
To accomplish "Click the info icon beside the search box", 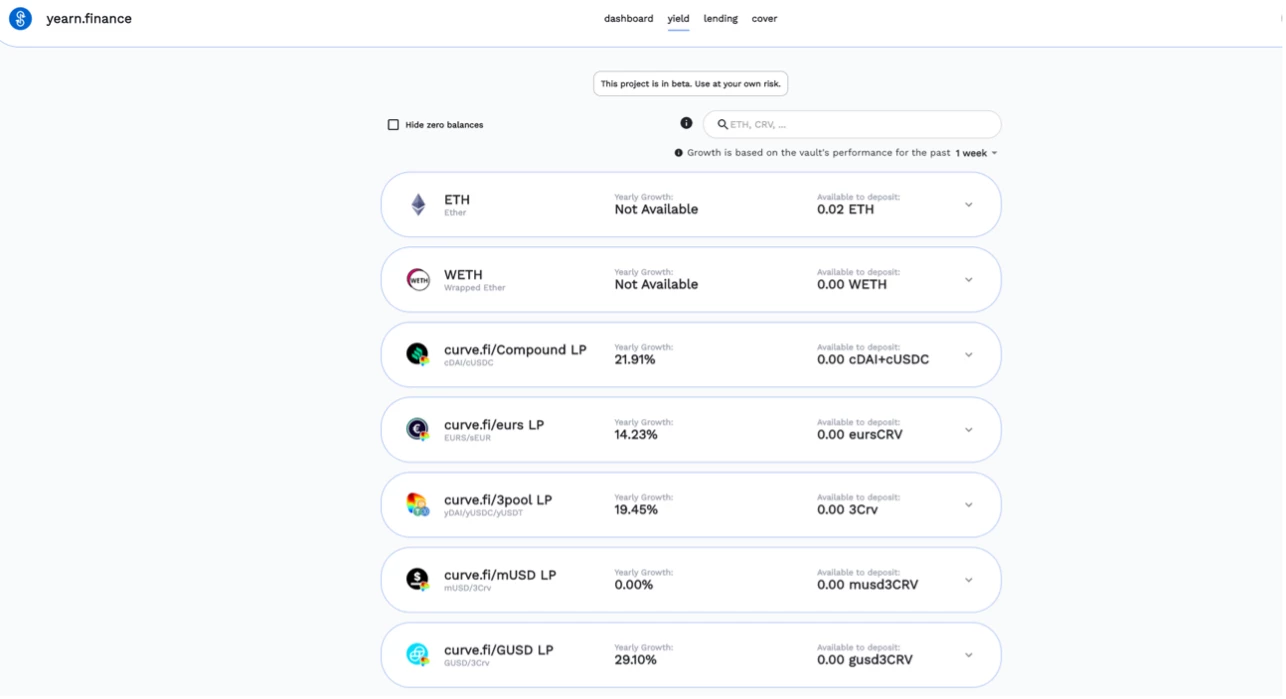I will [x=686, y=123].
